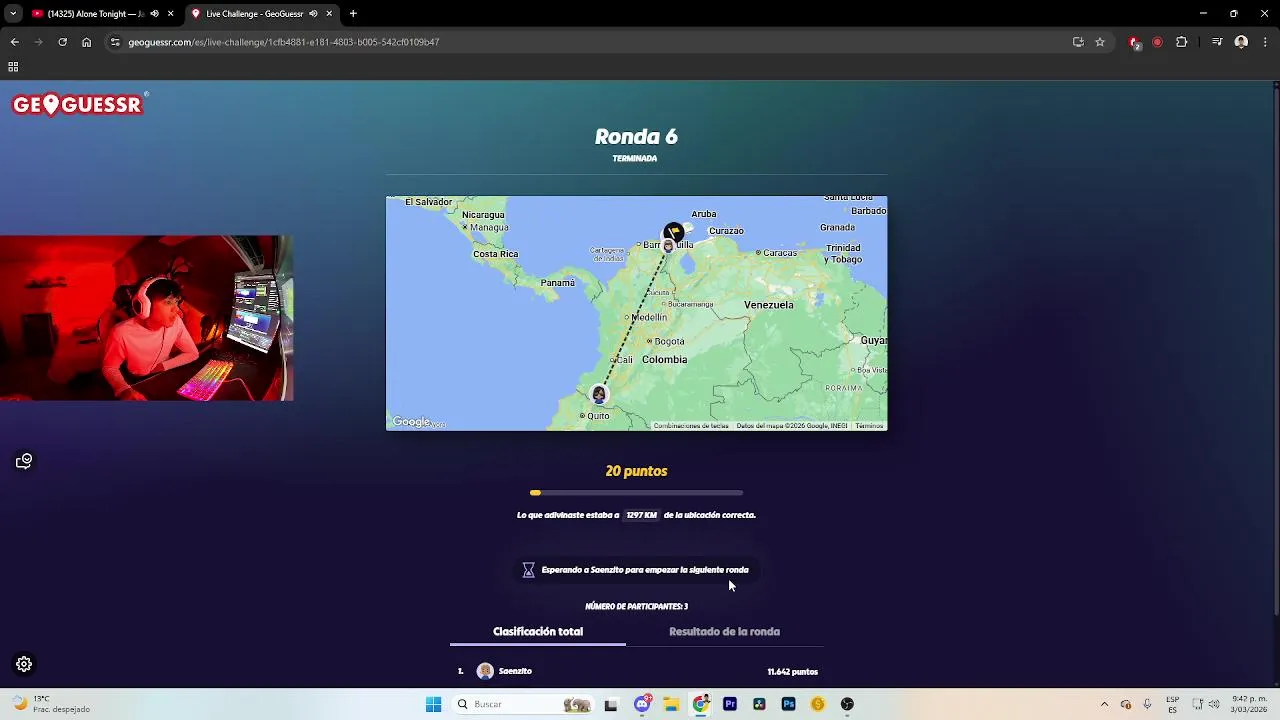Open volume control in system tray
Viewport: 1280px width, 720px height.
[1213, 704]
